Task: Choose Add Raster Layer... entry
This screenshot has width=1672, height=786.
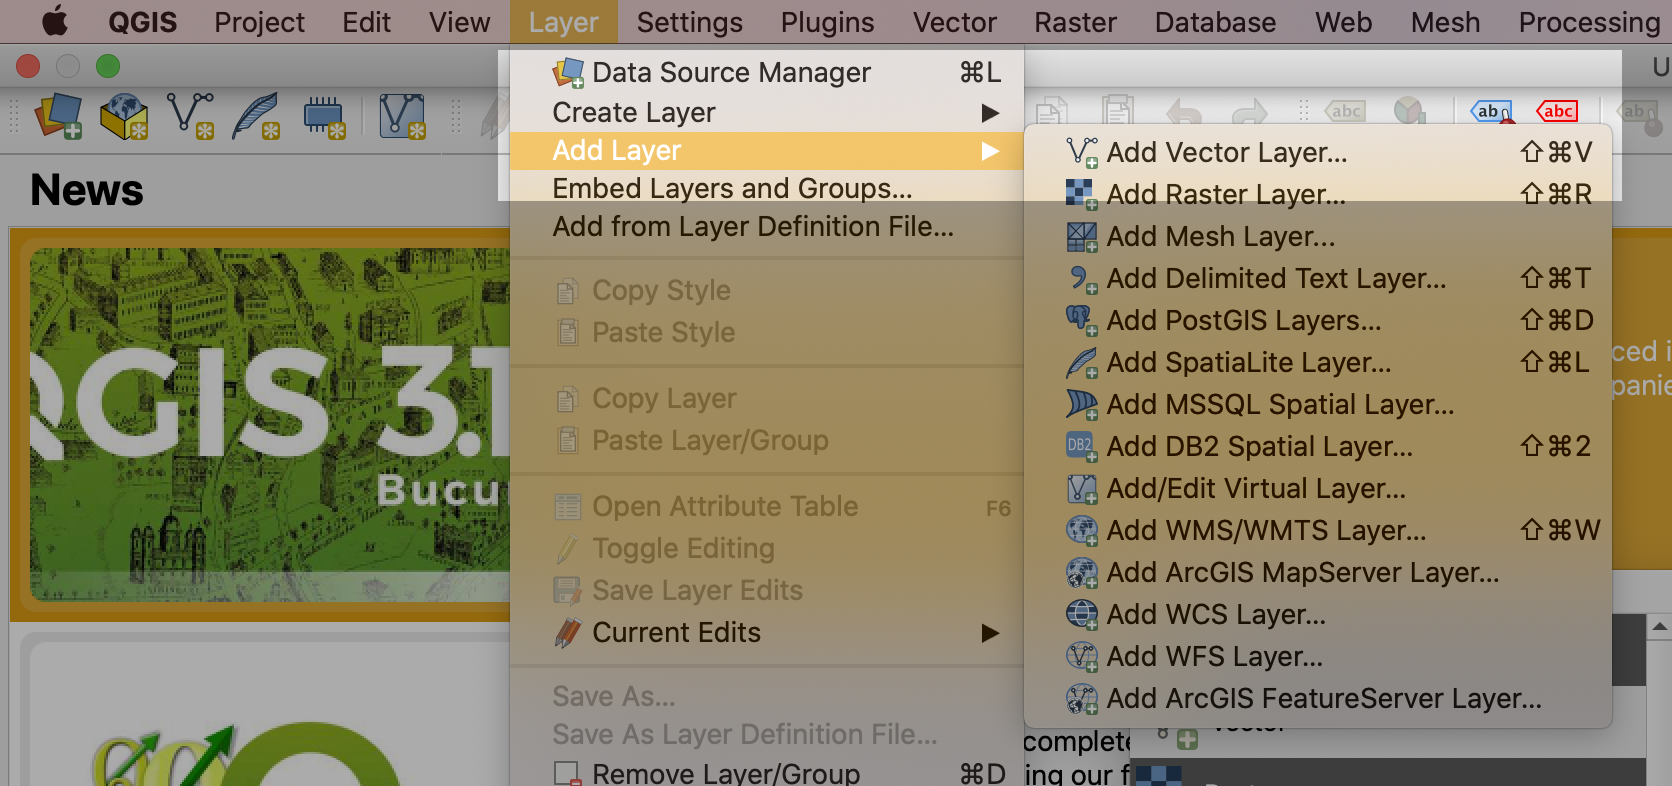Action: pyautogui.click(x=1318, y=195)
